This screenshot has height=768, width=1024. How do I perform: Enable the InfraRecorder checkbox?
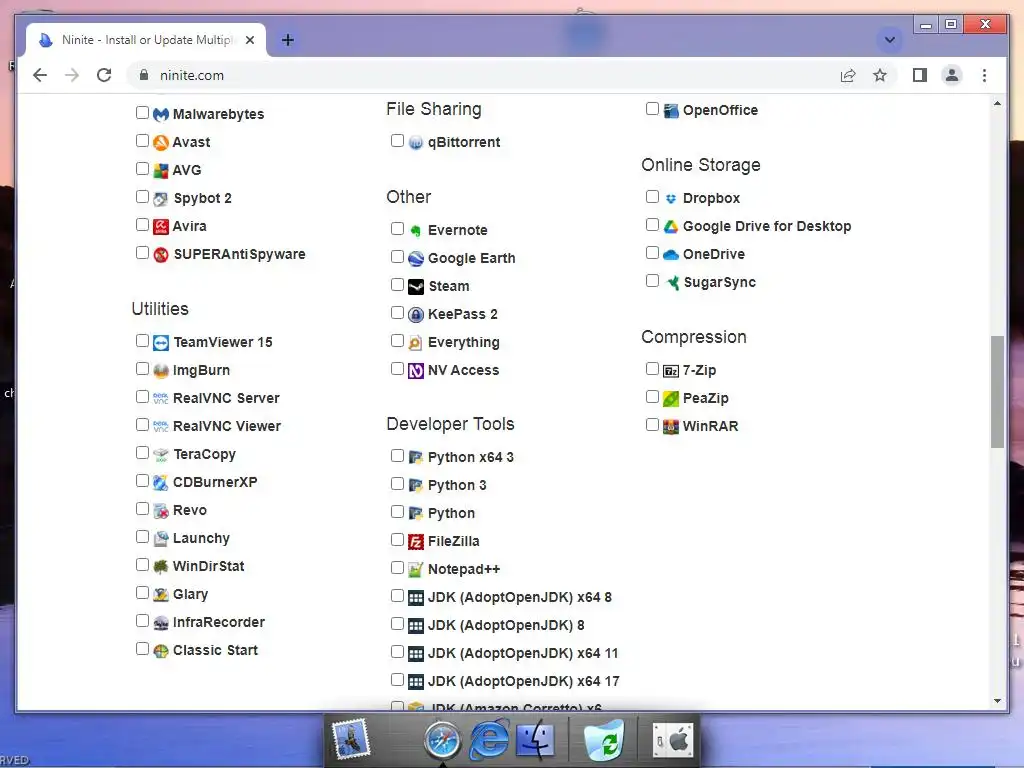point(142,621)
